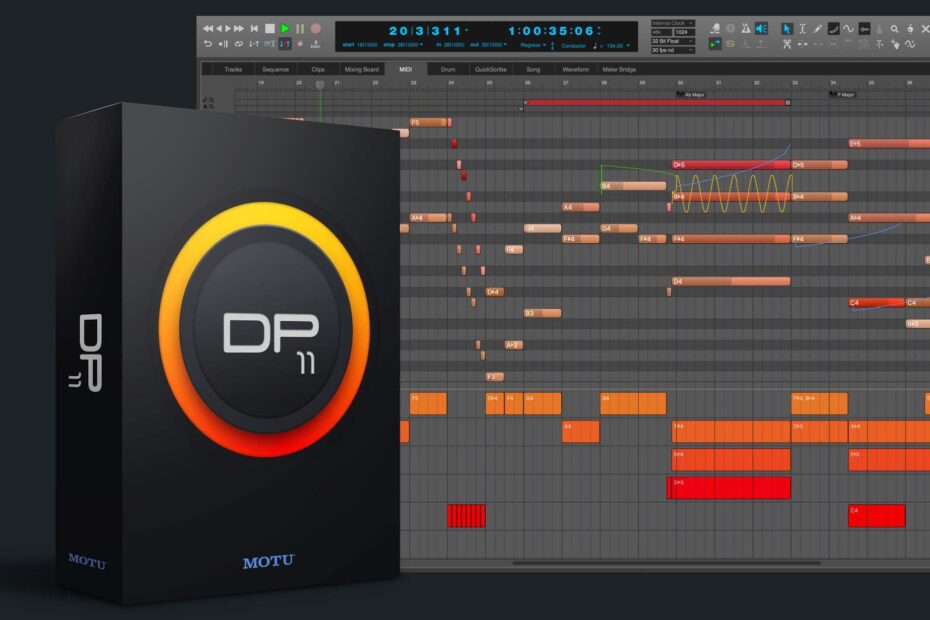Select the B3 note in piano roll

[542, 313]
